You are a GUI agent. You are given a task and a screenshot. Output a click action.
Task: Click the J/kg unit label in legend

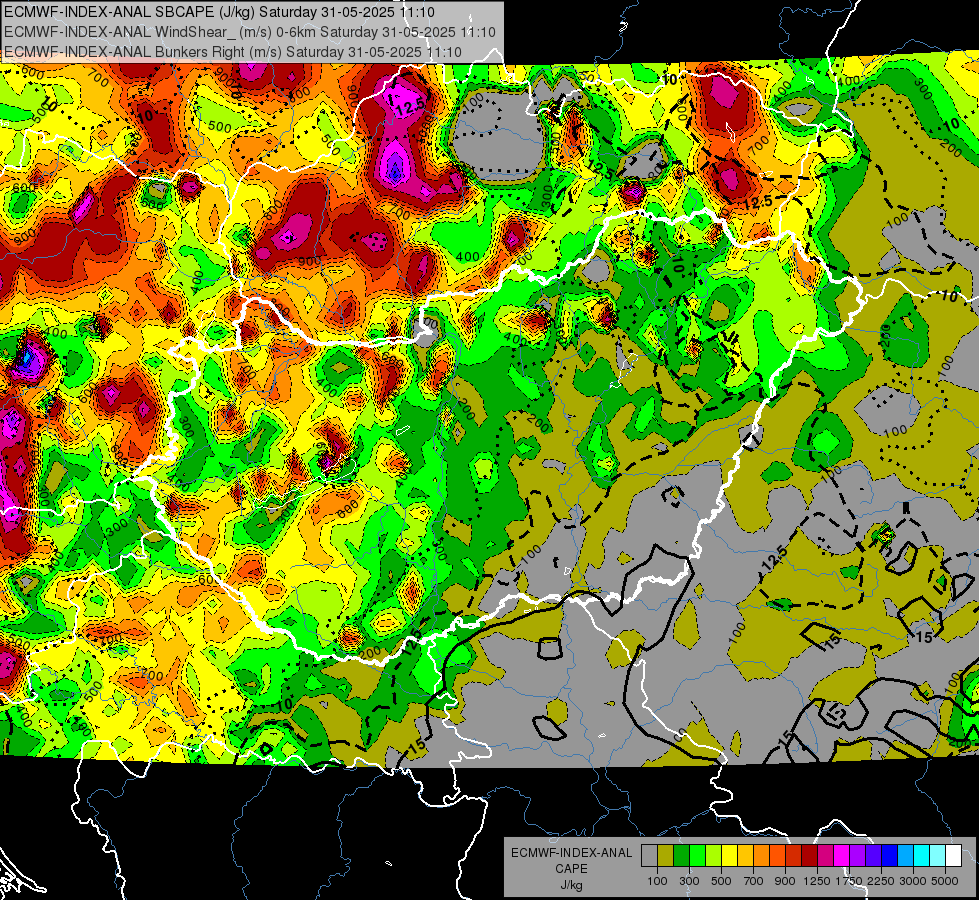571,884
